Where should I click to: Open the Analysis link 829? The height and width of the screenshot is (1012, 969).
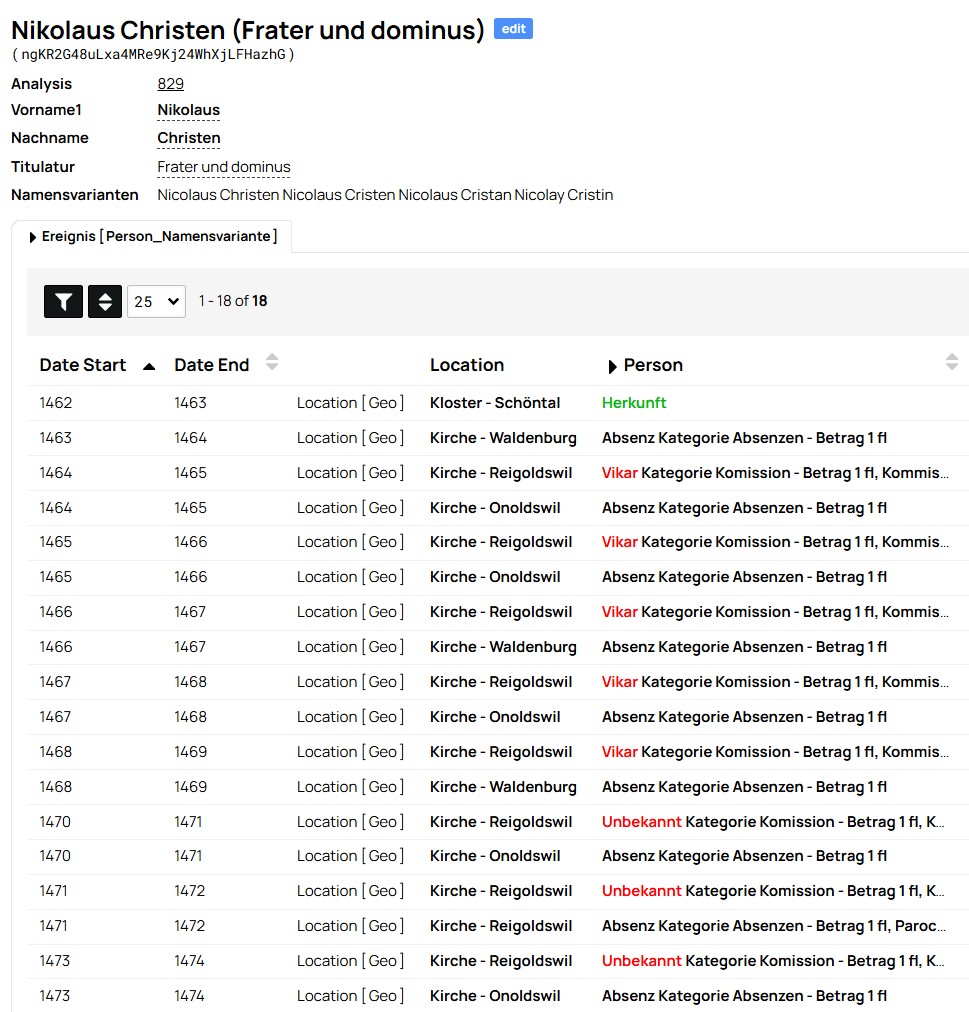(x=170, y=84)
